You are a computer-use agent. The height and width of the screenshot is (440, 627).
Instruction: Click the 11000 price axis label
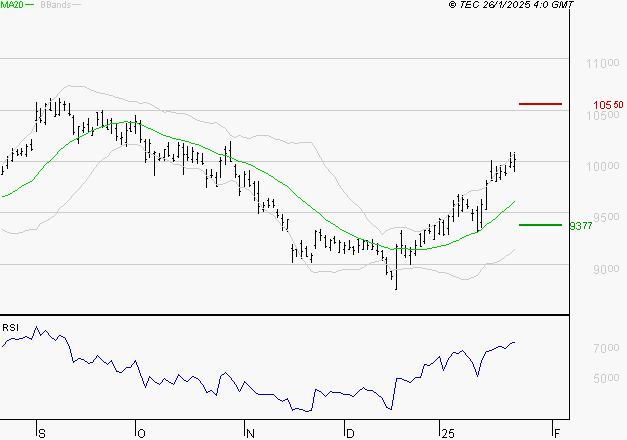click(603, 63)
